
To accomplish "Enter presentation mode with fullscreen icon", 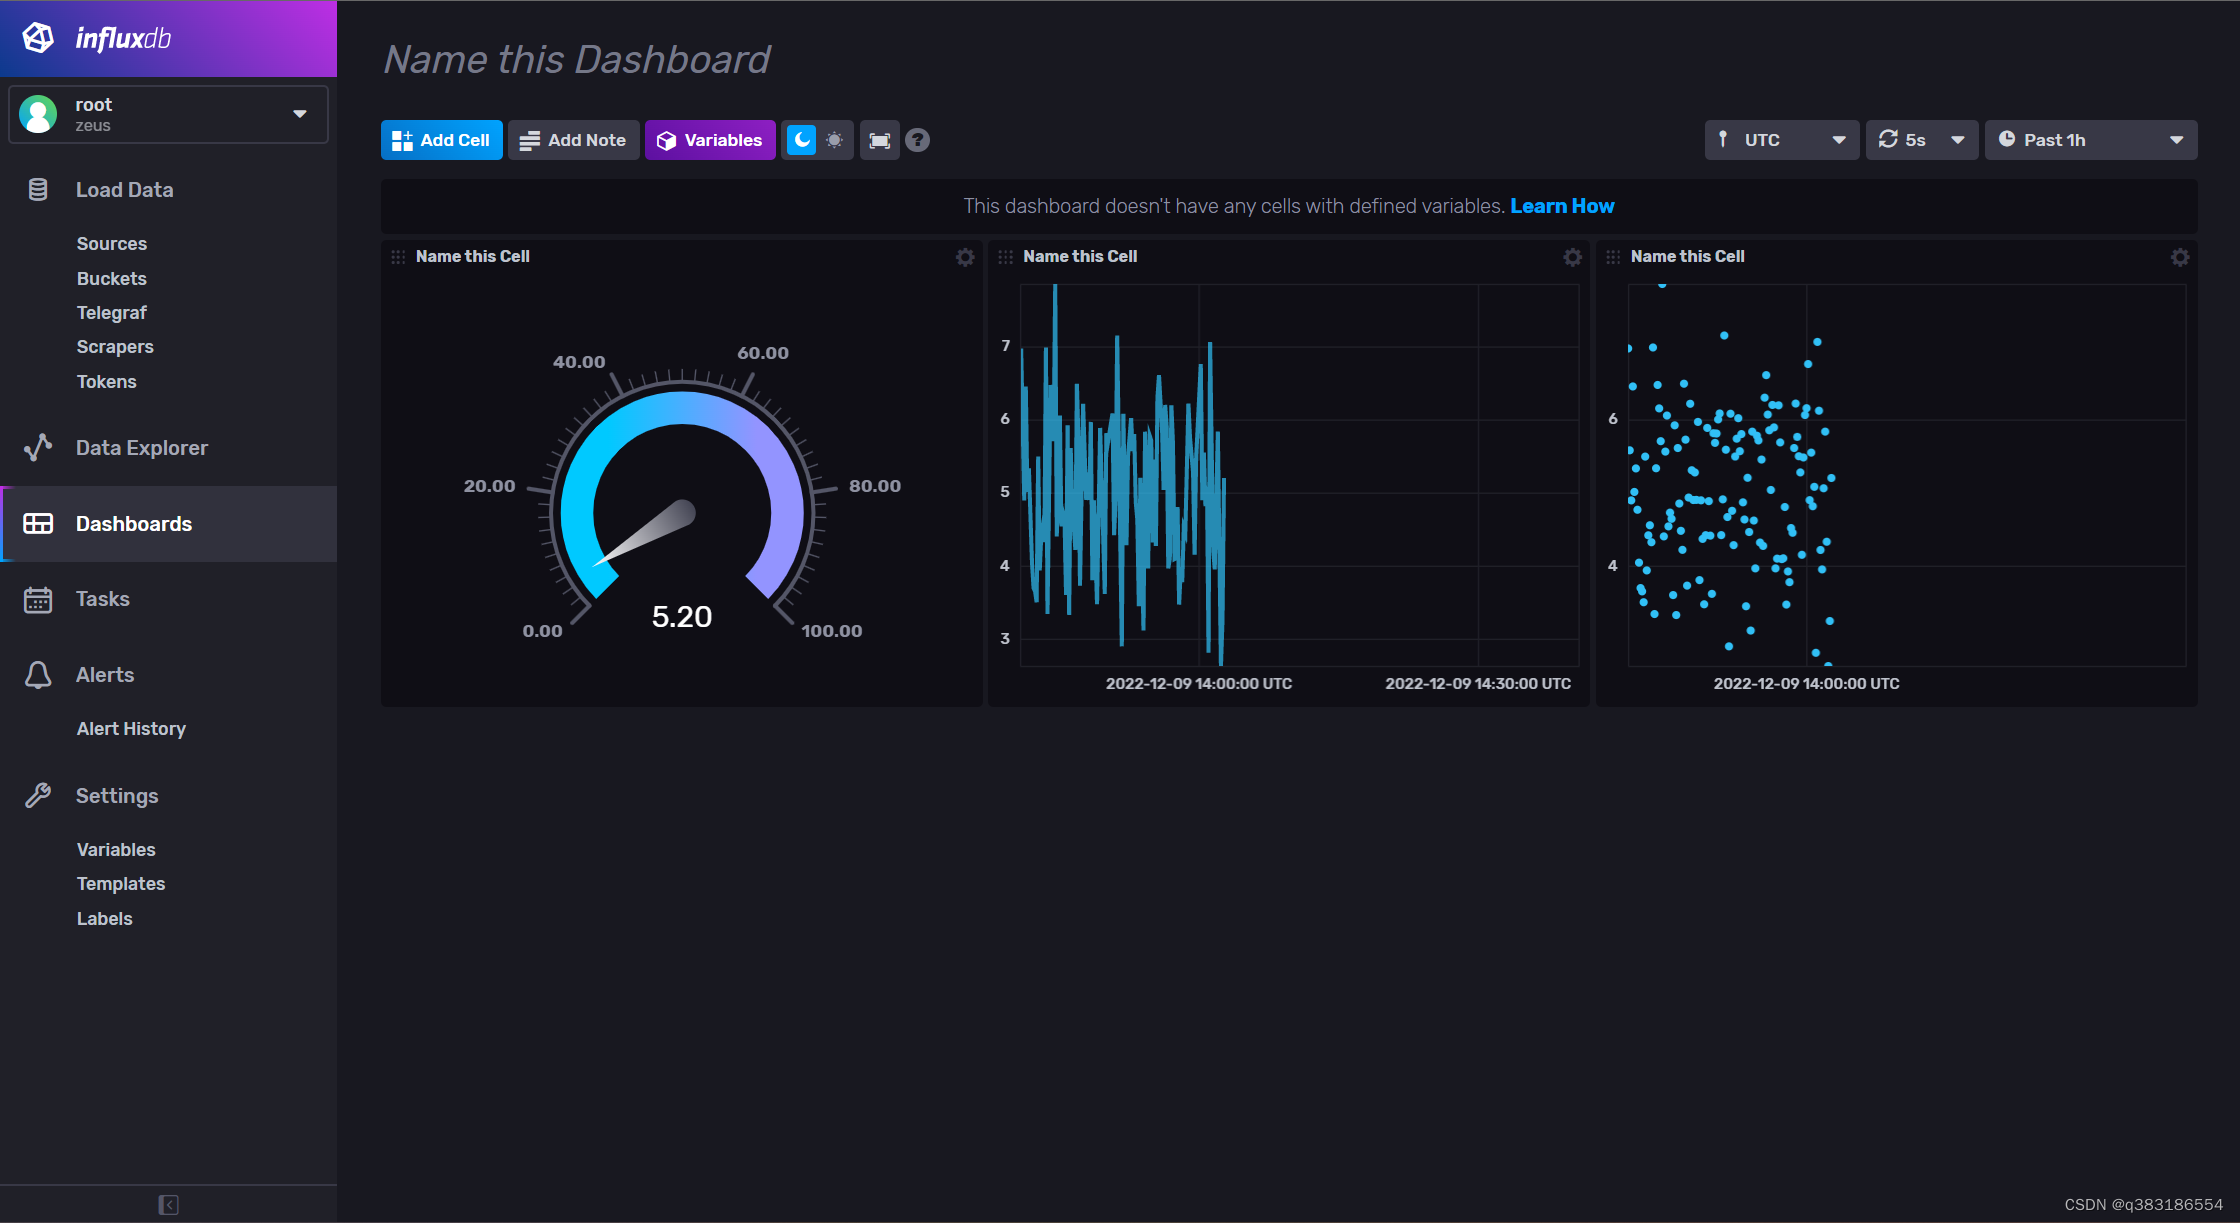I will 879,141.
